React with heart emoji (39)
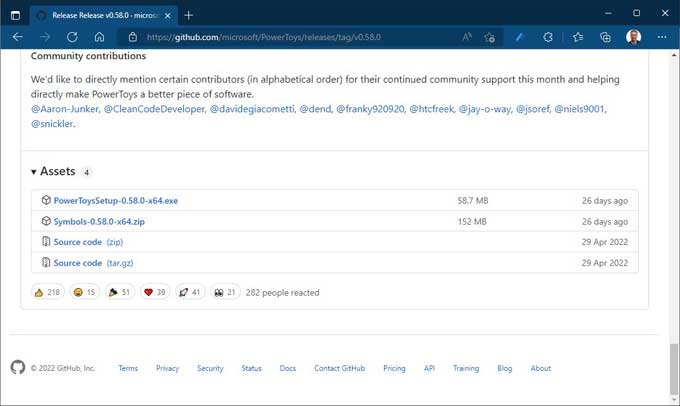This screenshot has height=406, width=680. (155, 292)
